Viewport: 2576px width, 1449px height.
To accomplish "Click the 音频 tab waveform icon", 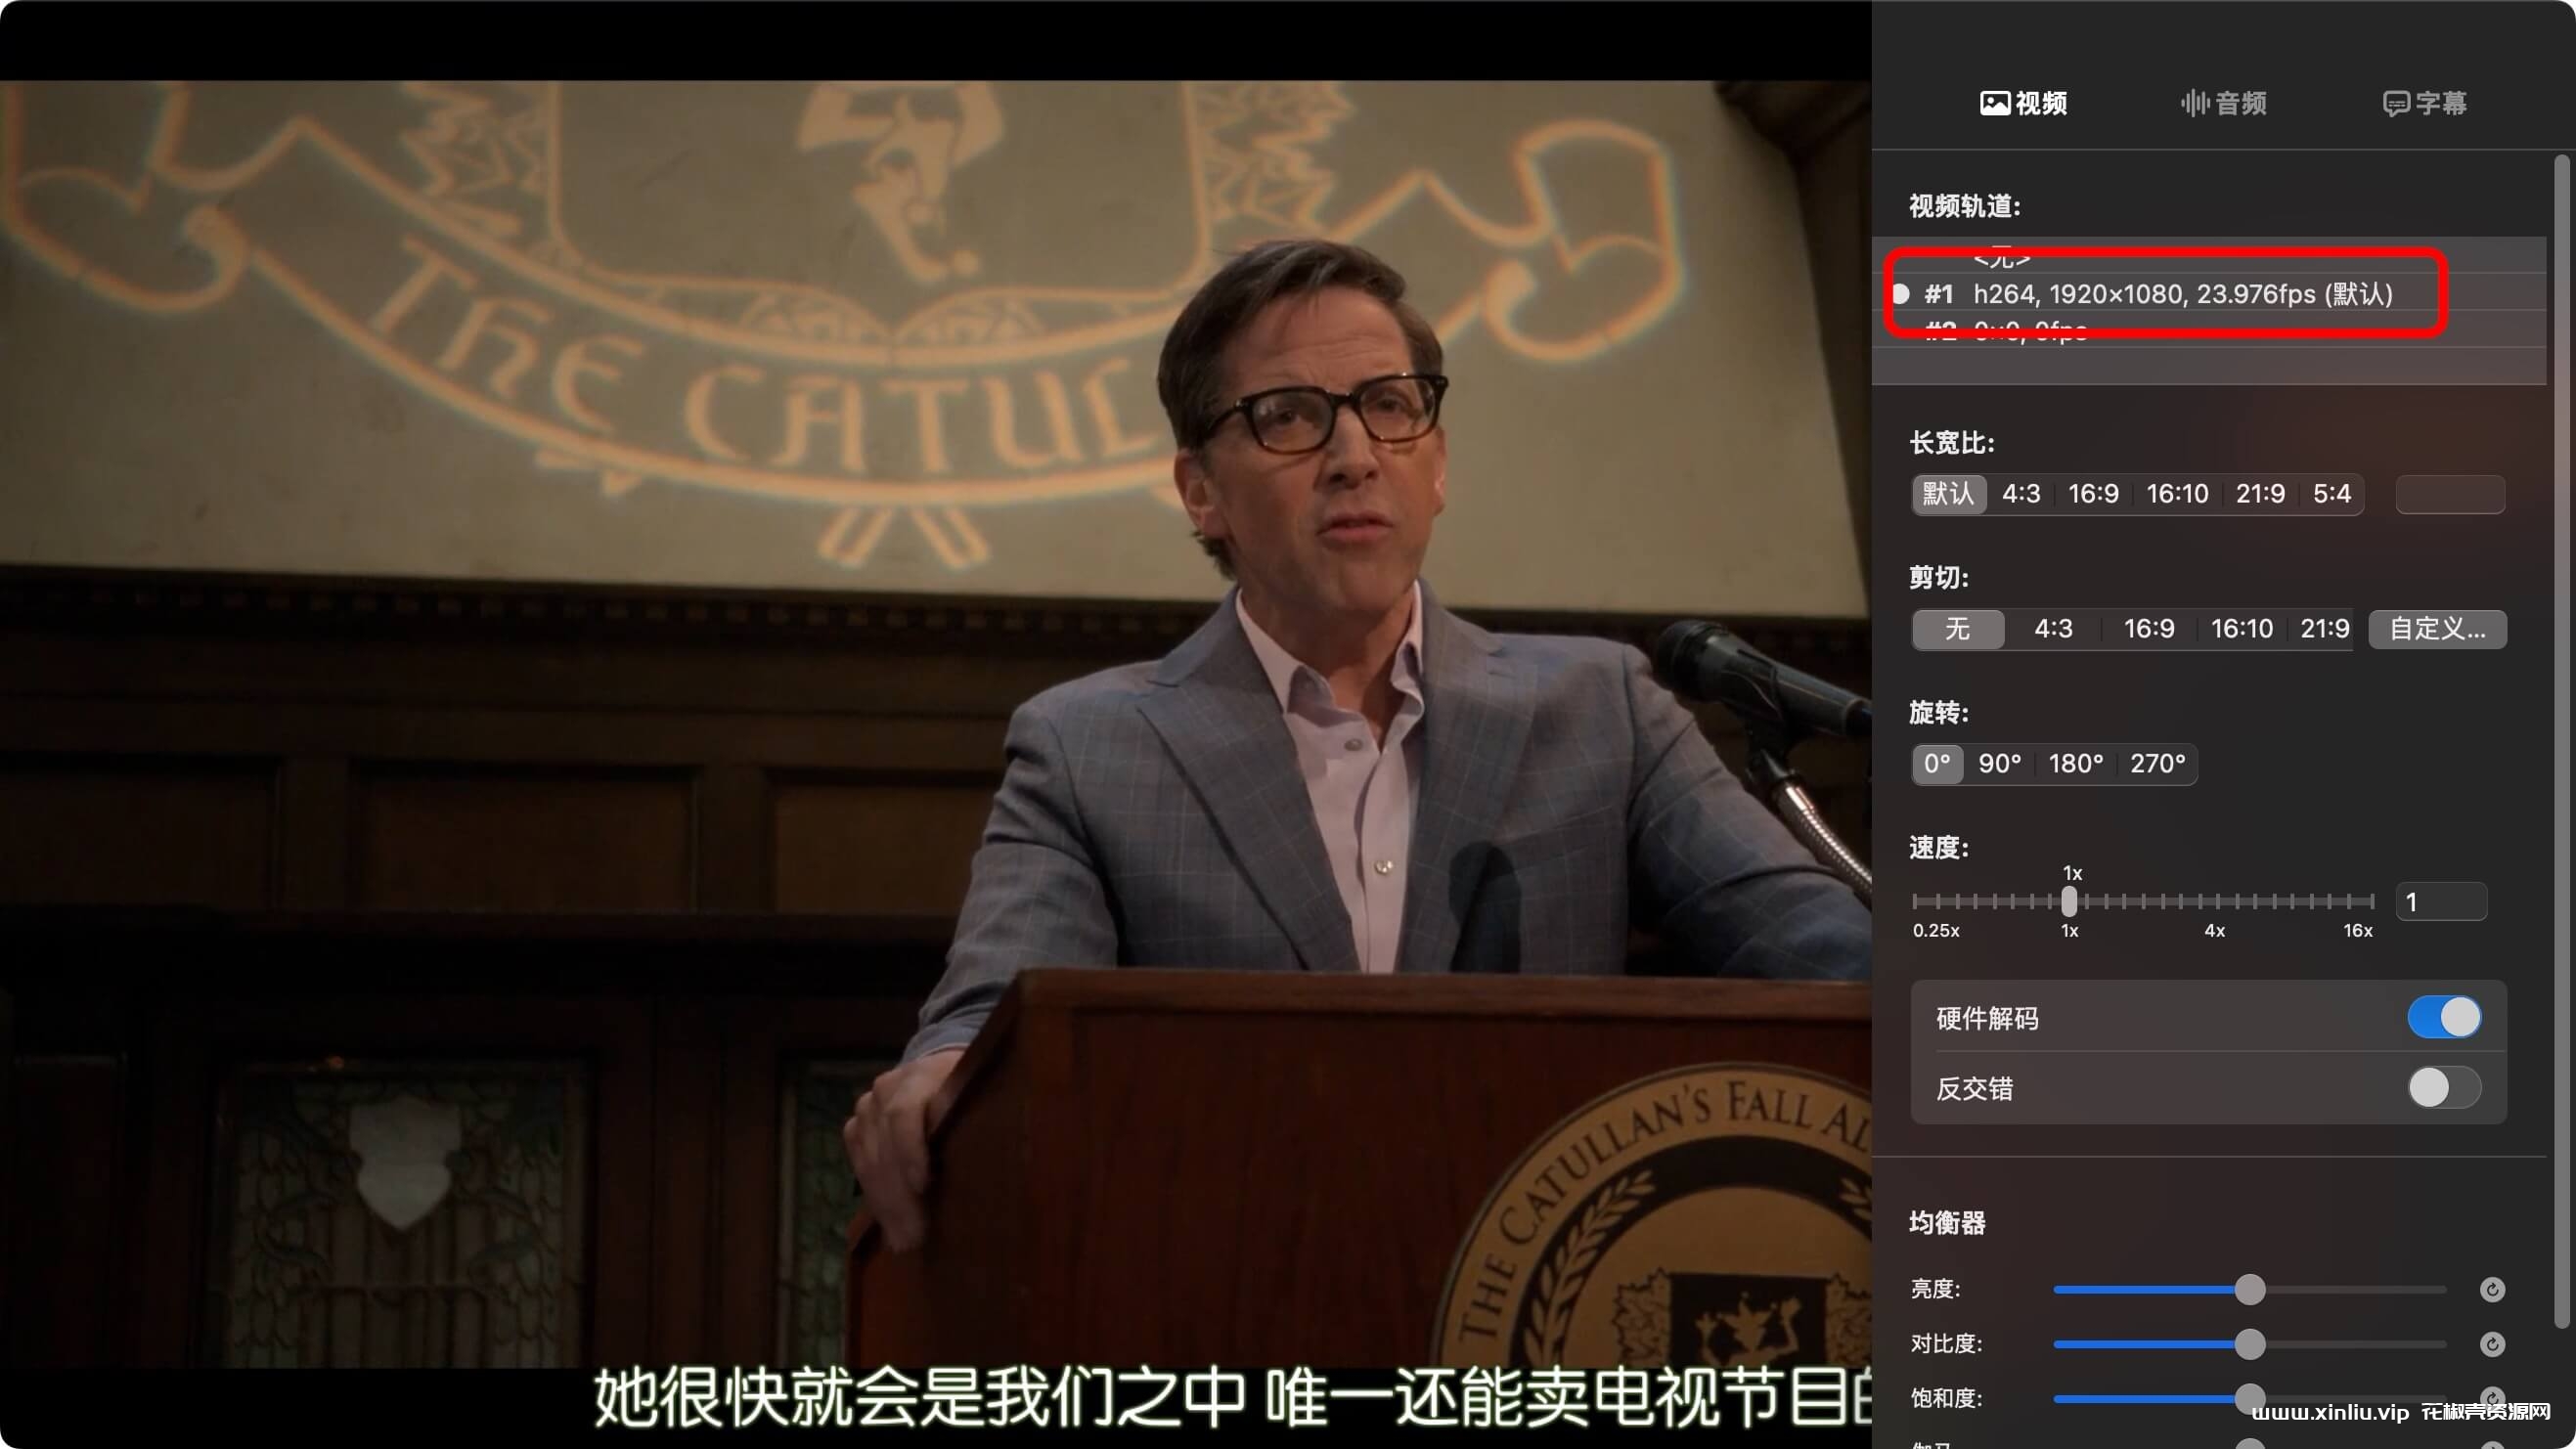I will [2194, 103].
